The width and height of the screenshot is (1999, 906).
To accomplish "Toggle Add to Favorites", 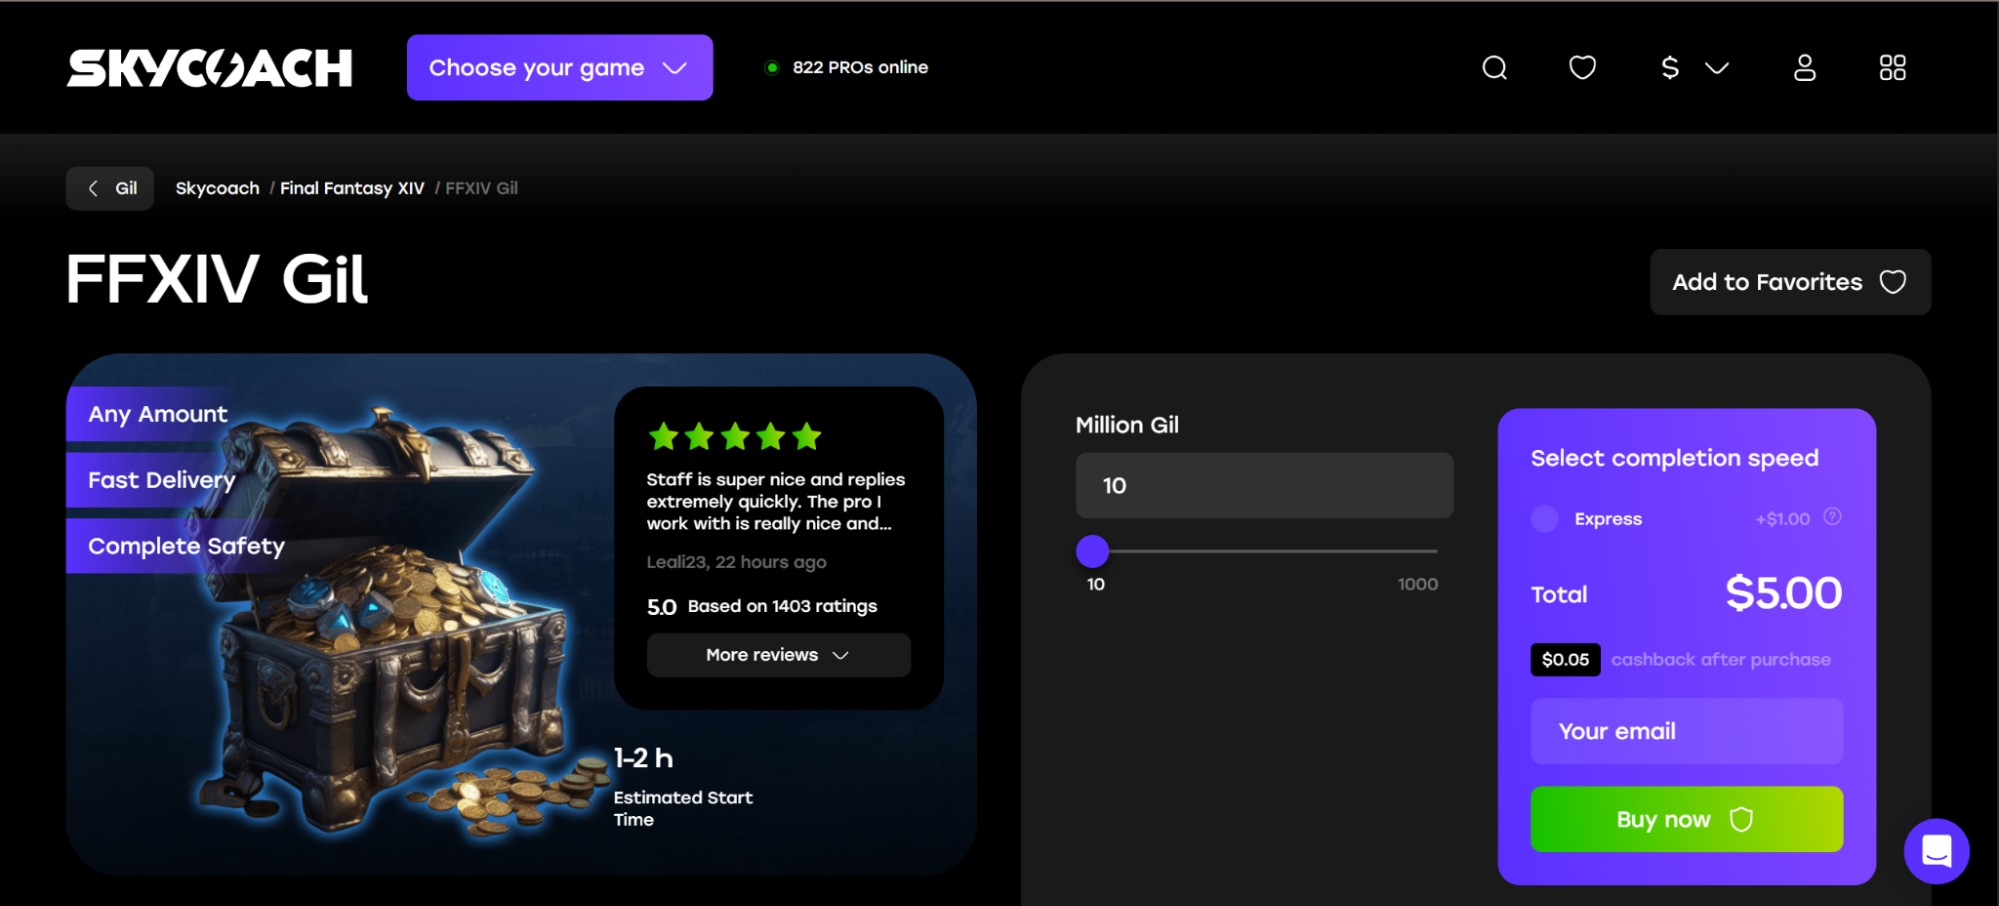I will point(1789,282).
